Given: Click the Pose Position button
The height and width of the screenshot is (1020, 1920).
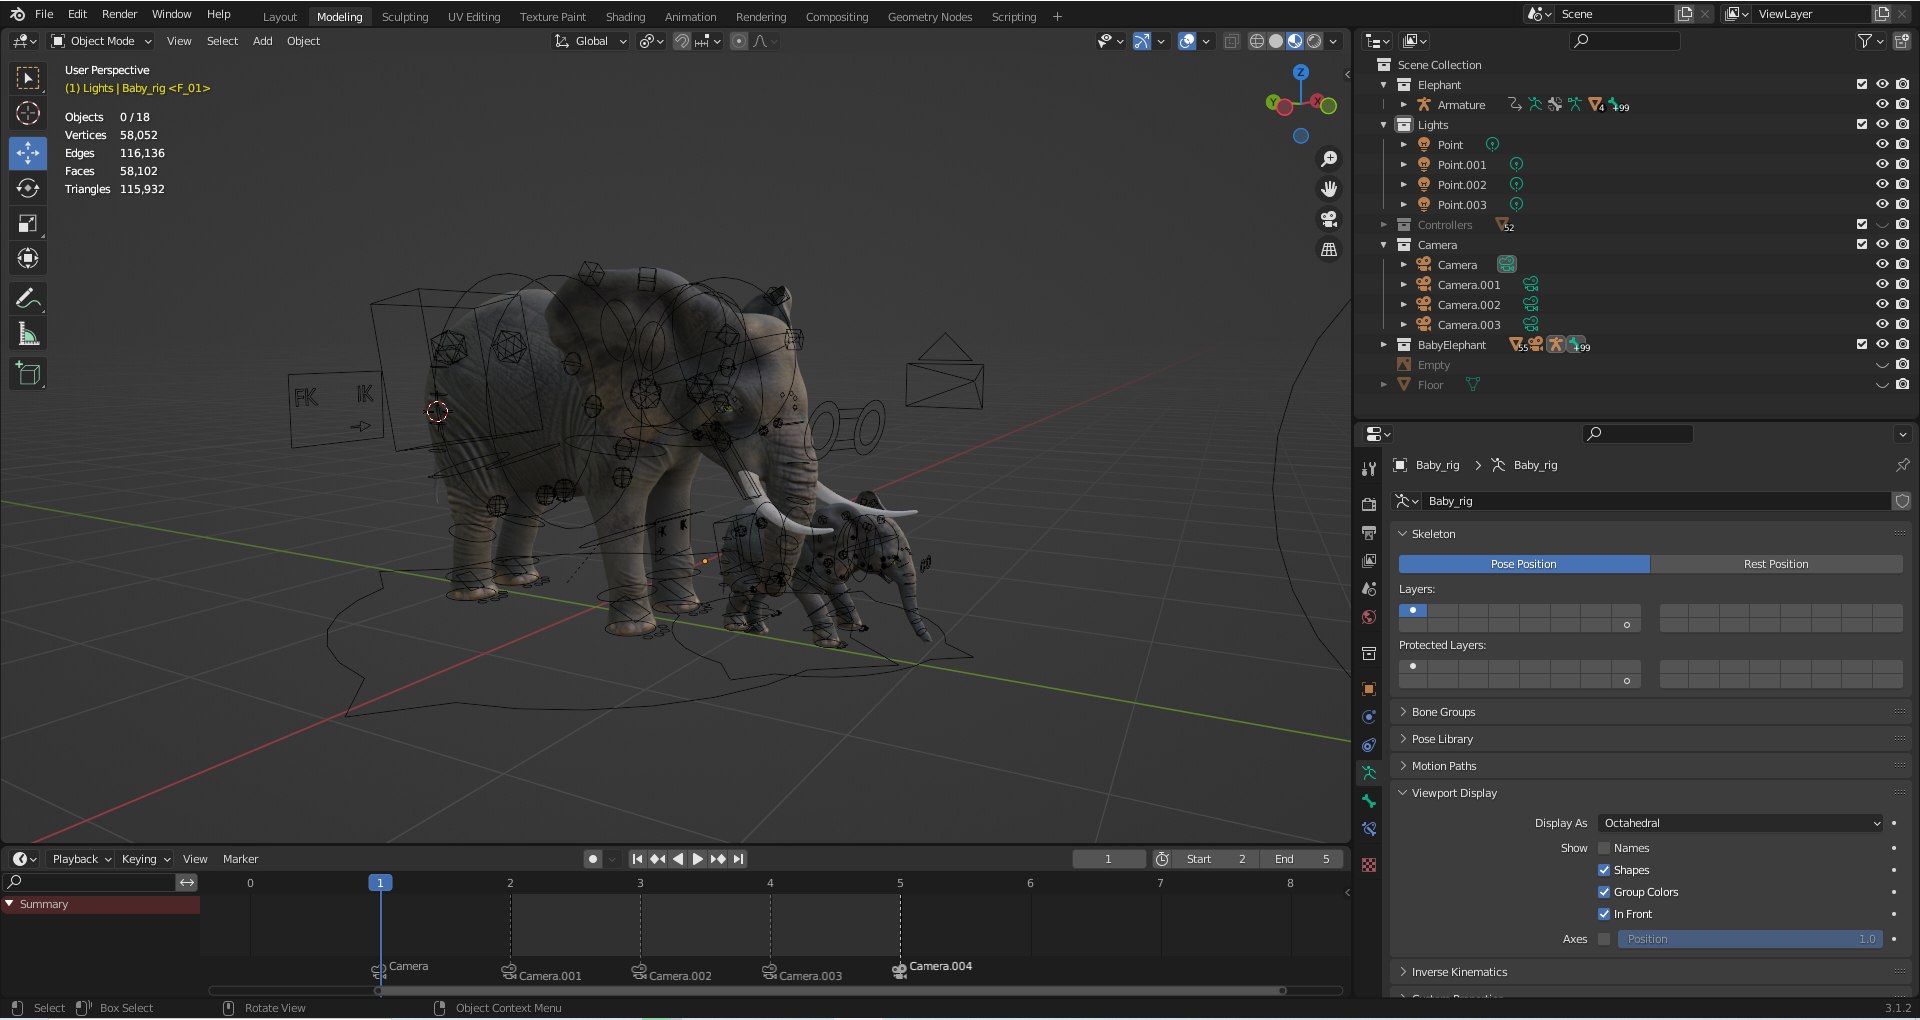Looking at the screenshot, I should pyautogui.click(x=1524, y=564).
